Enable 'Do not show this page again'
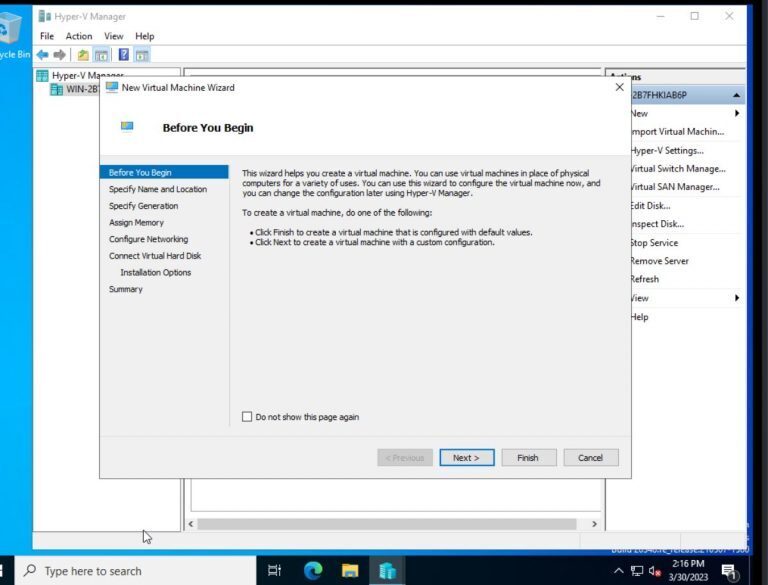 tap(247, 417)
